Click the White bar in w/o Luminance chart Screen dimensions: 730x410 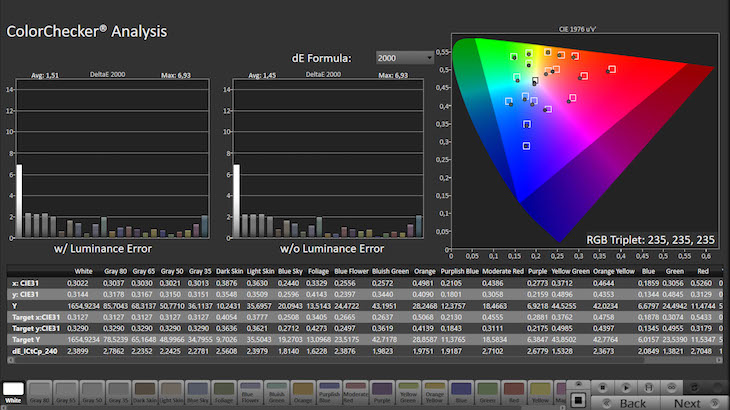(237, 201)
